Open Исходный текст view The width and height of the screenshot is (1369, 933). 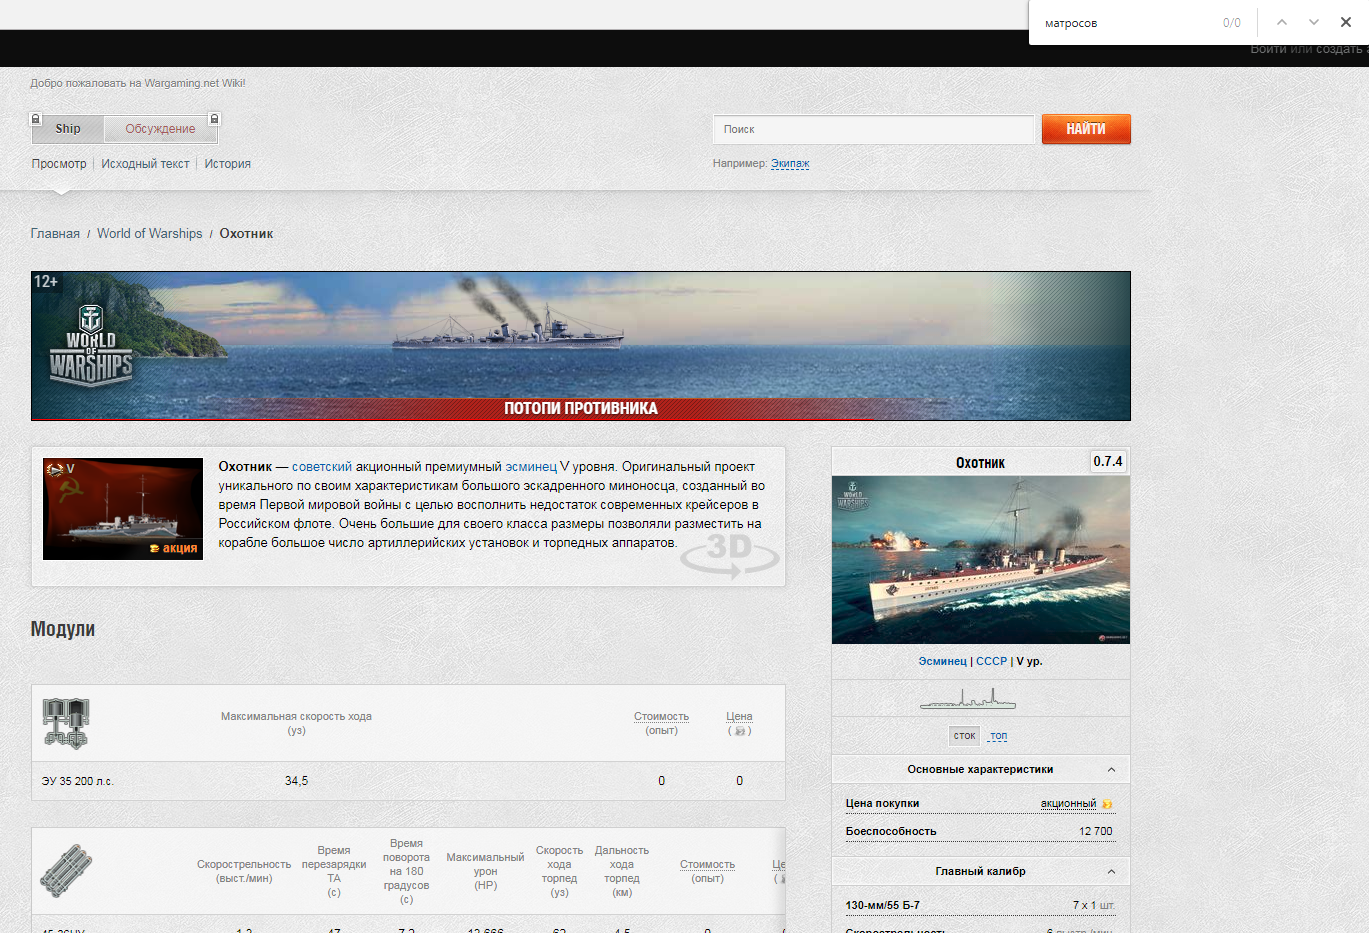point(145,164)
